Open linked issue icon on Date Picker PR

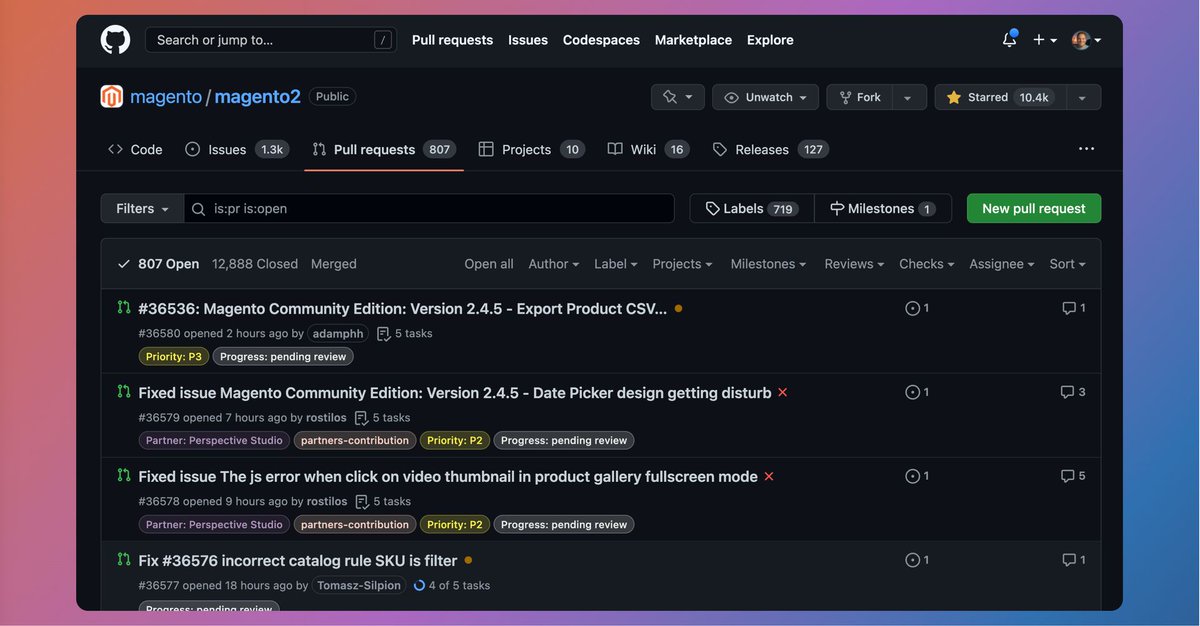point(917,392)
